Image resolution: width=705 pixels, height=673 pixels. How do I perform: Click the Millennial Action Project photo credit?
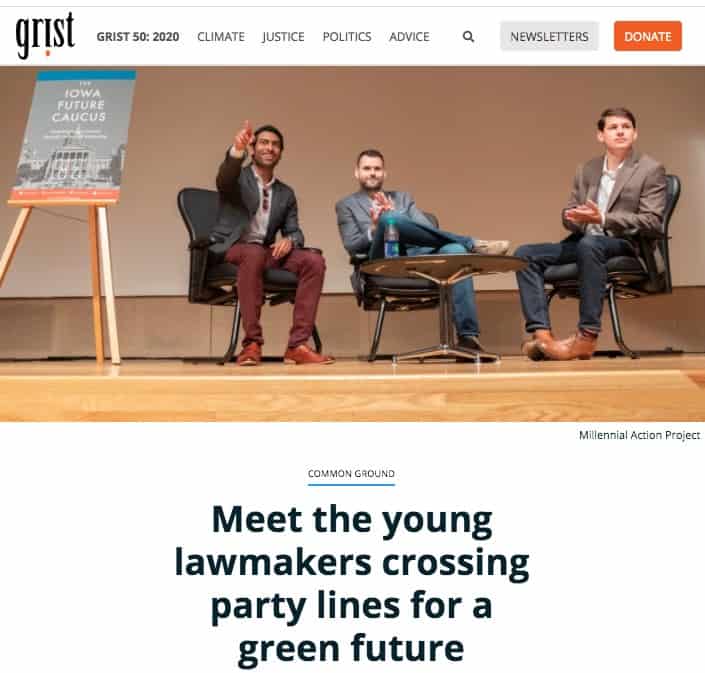639,435
